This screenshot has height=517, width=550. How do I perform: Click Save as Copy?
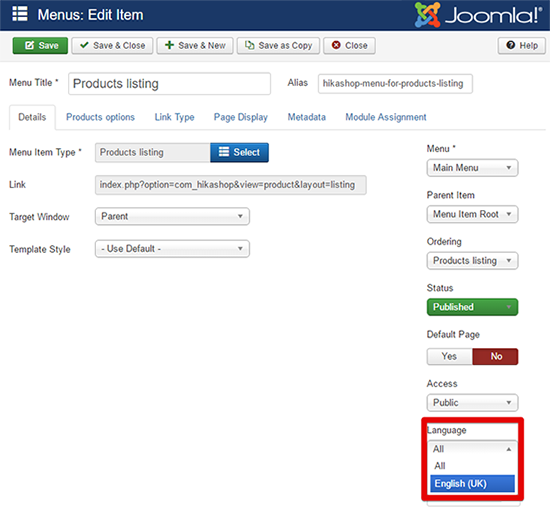278,46
